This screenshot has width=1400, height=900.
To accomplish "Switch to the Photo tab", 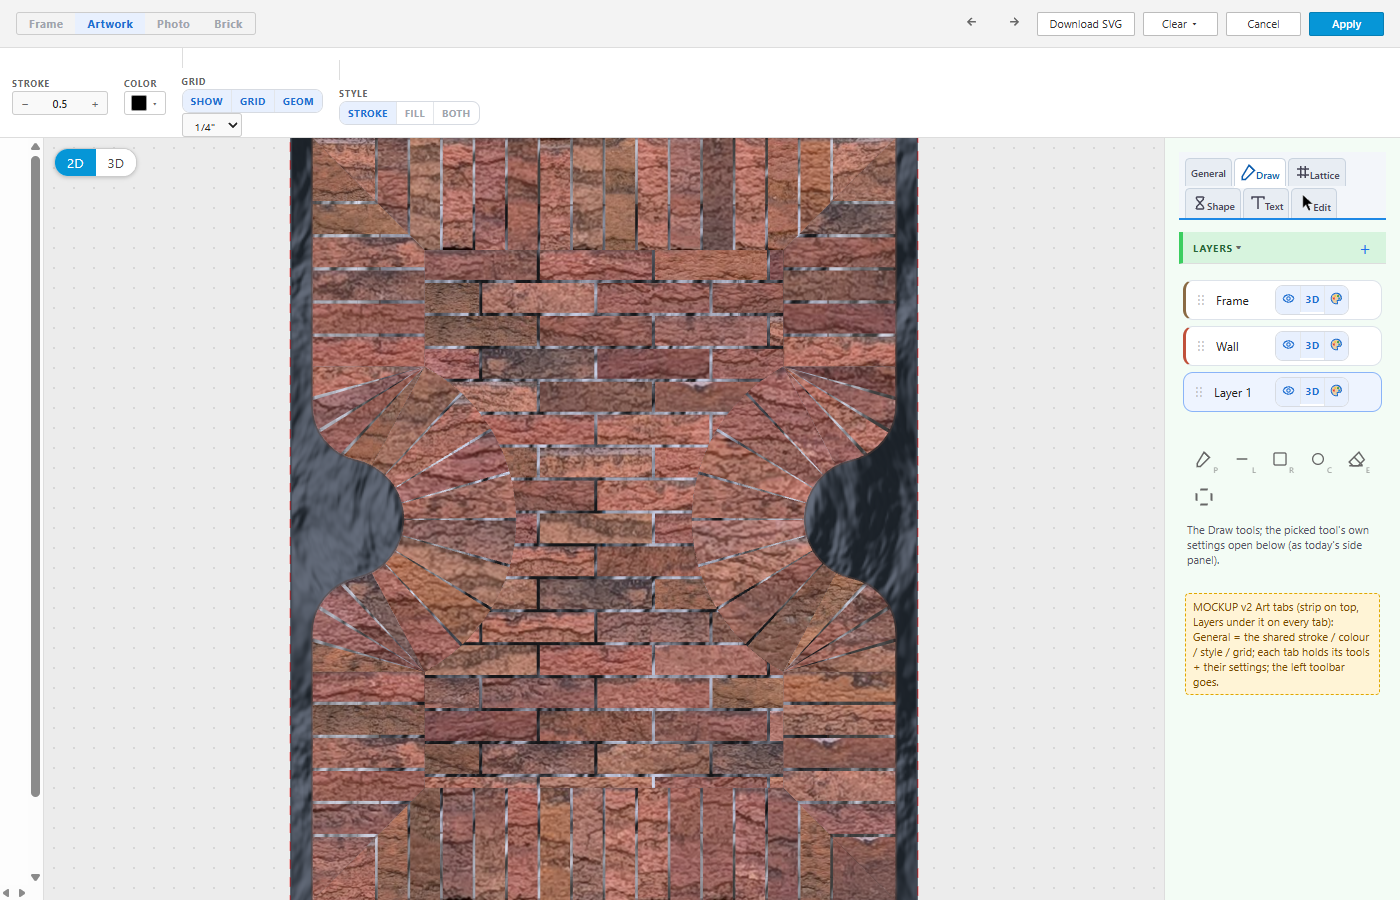I will point(173,24).
